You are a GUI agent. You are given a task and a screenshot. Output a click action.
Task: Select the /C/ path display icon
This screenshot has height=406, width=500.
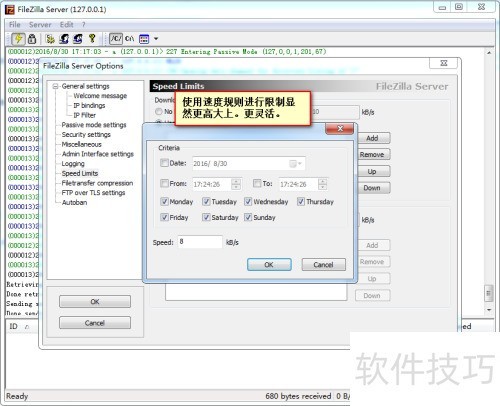[x=116, y=39]
